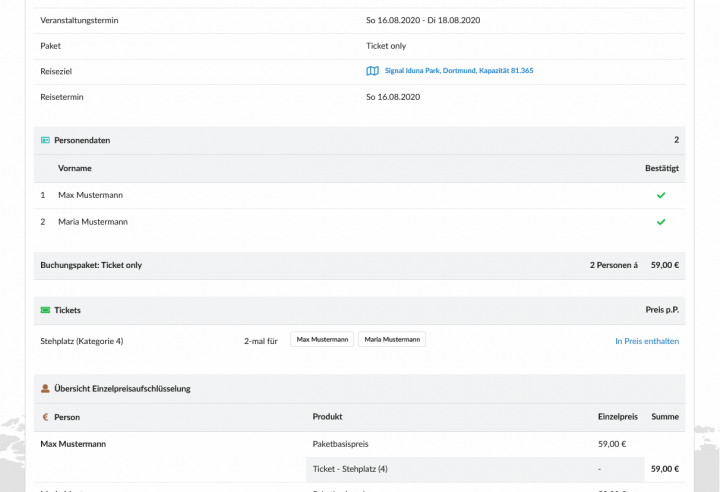Click the Produkt column header

328,417
